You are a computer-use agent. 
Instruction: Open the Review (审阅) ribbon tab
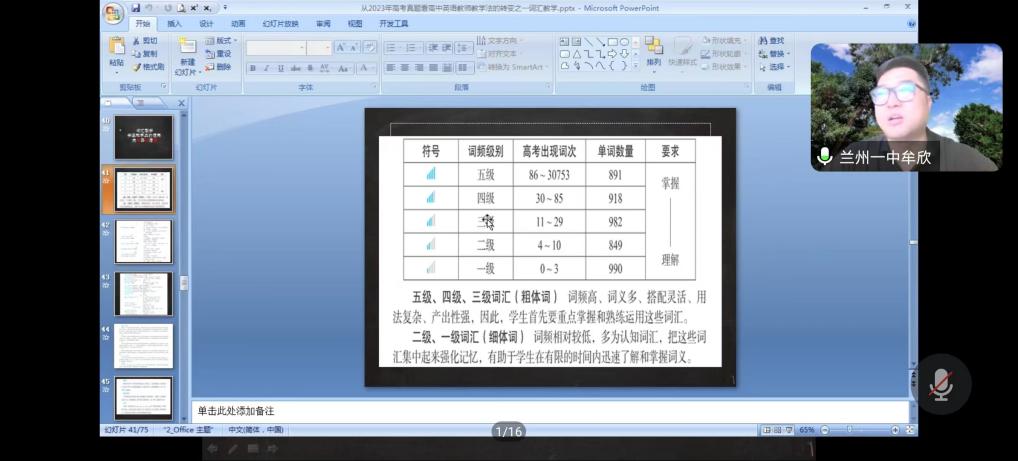tap(322, 24)
